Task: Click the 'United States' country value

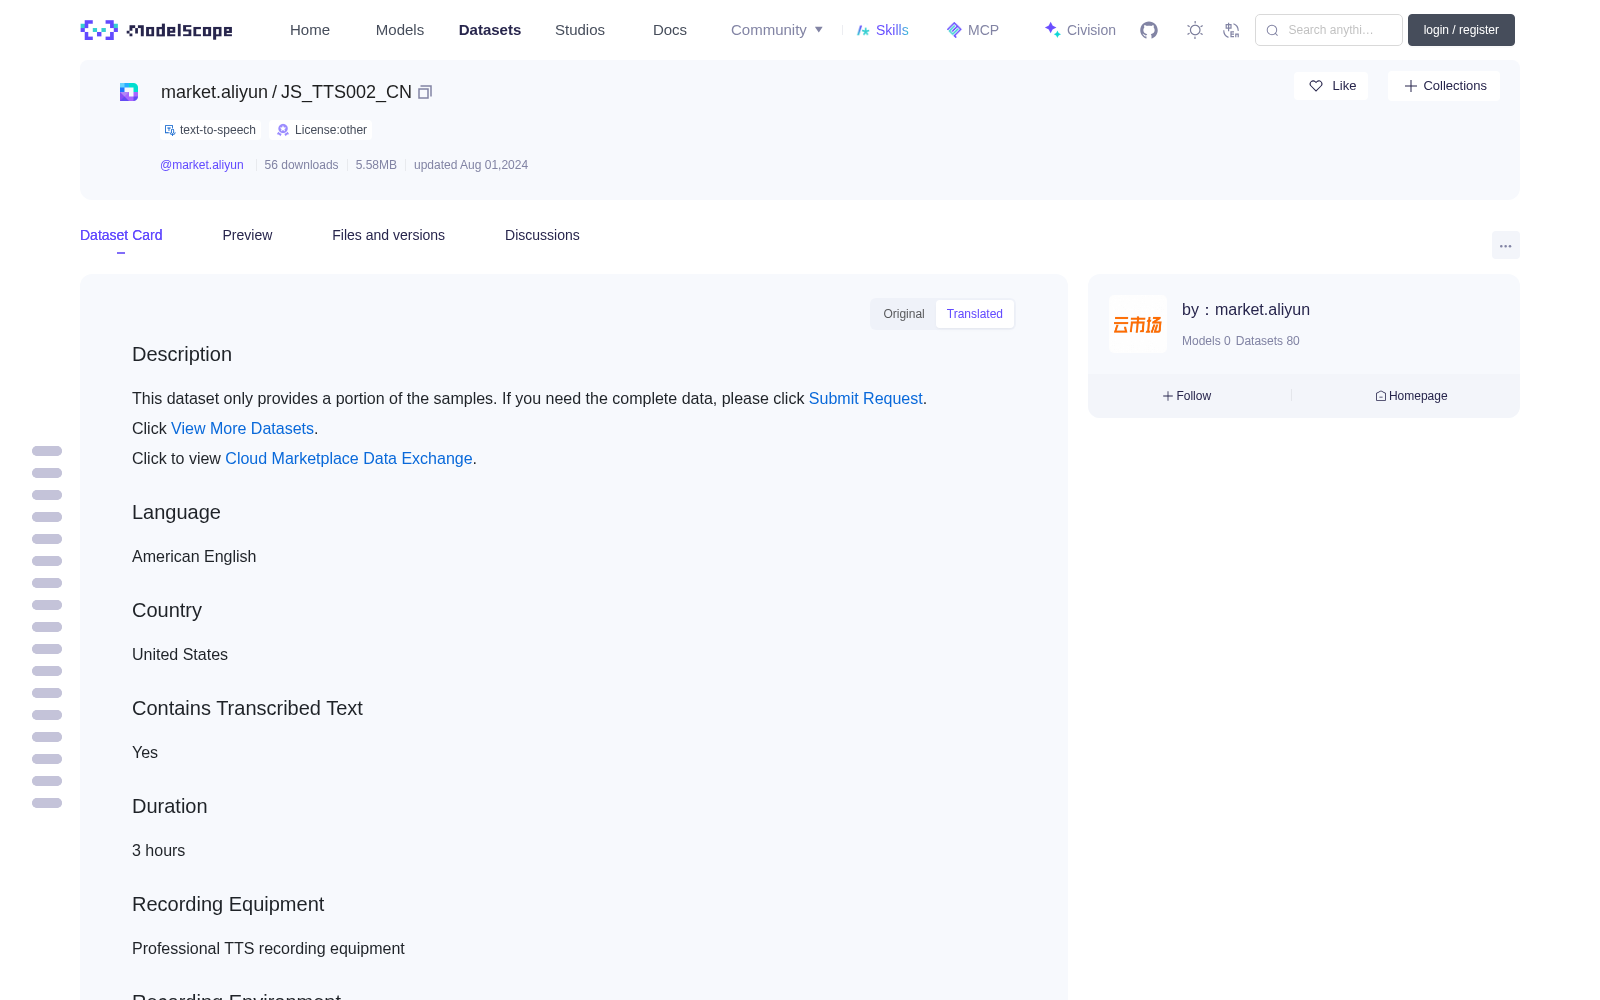Action: pos(180,654)
